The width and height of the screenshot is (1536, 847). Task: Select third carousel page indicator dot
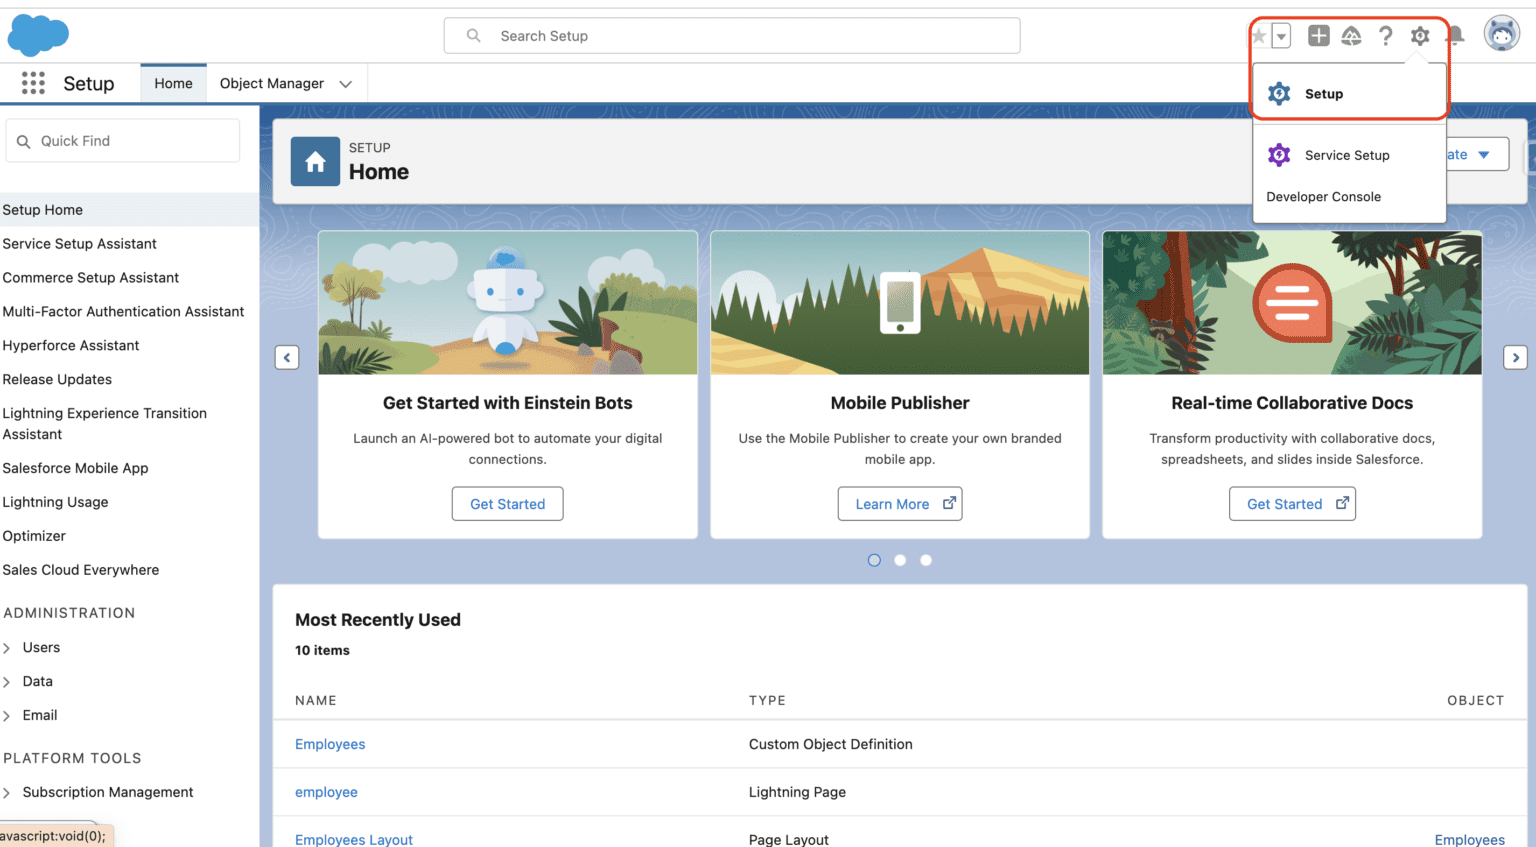(926, 560)
